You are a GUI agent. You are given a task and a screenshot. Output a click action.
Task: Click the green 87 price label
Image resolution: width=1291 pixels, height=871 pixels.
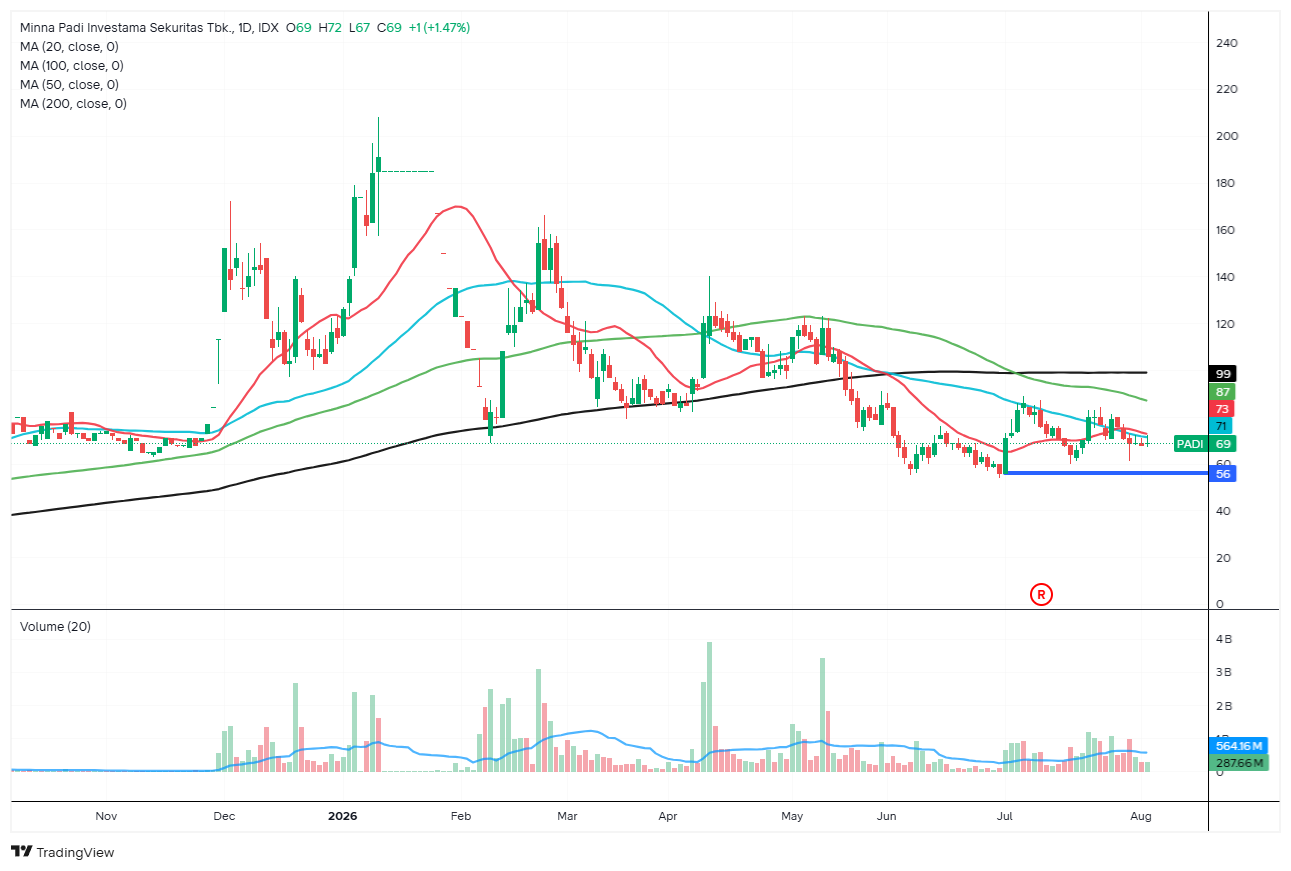point(1223,392)
